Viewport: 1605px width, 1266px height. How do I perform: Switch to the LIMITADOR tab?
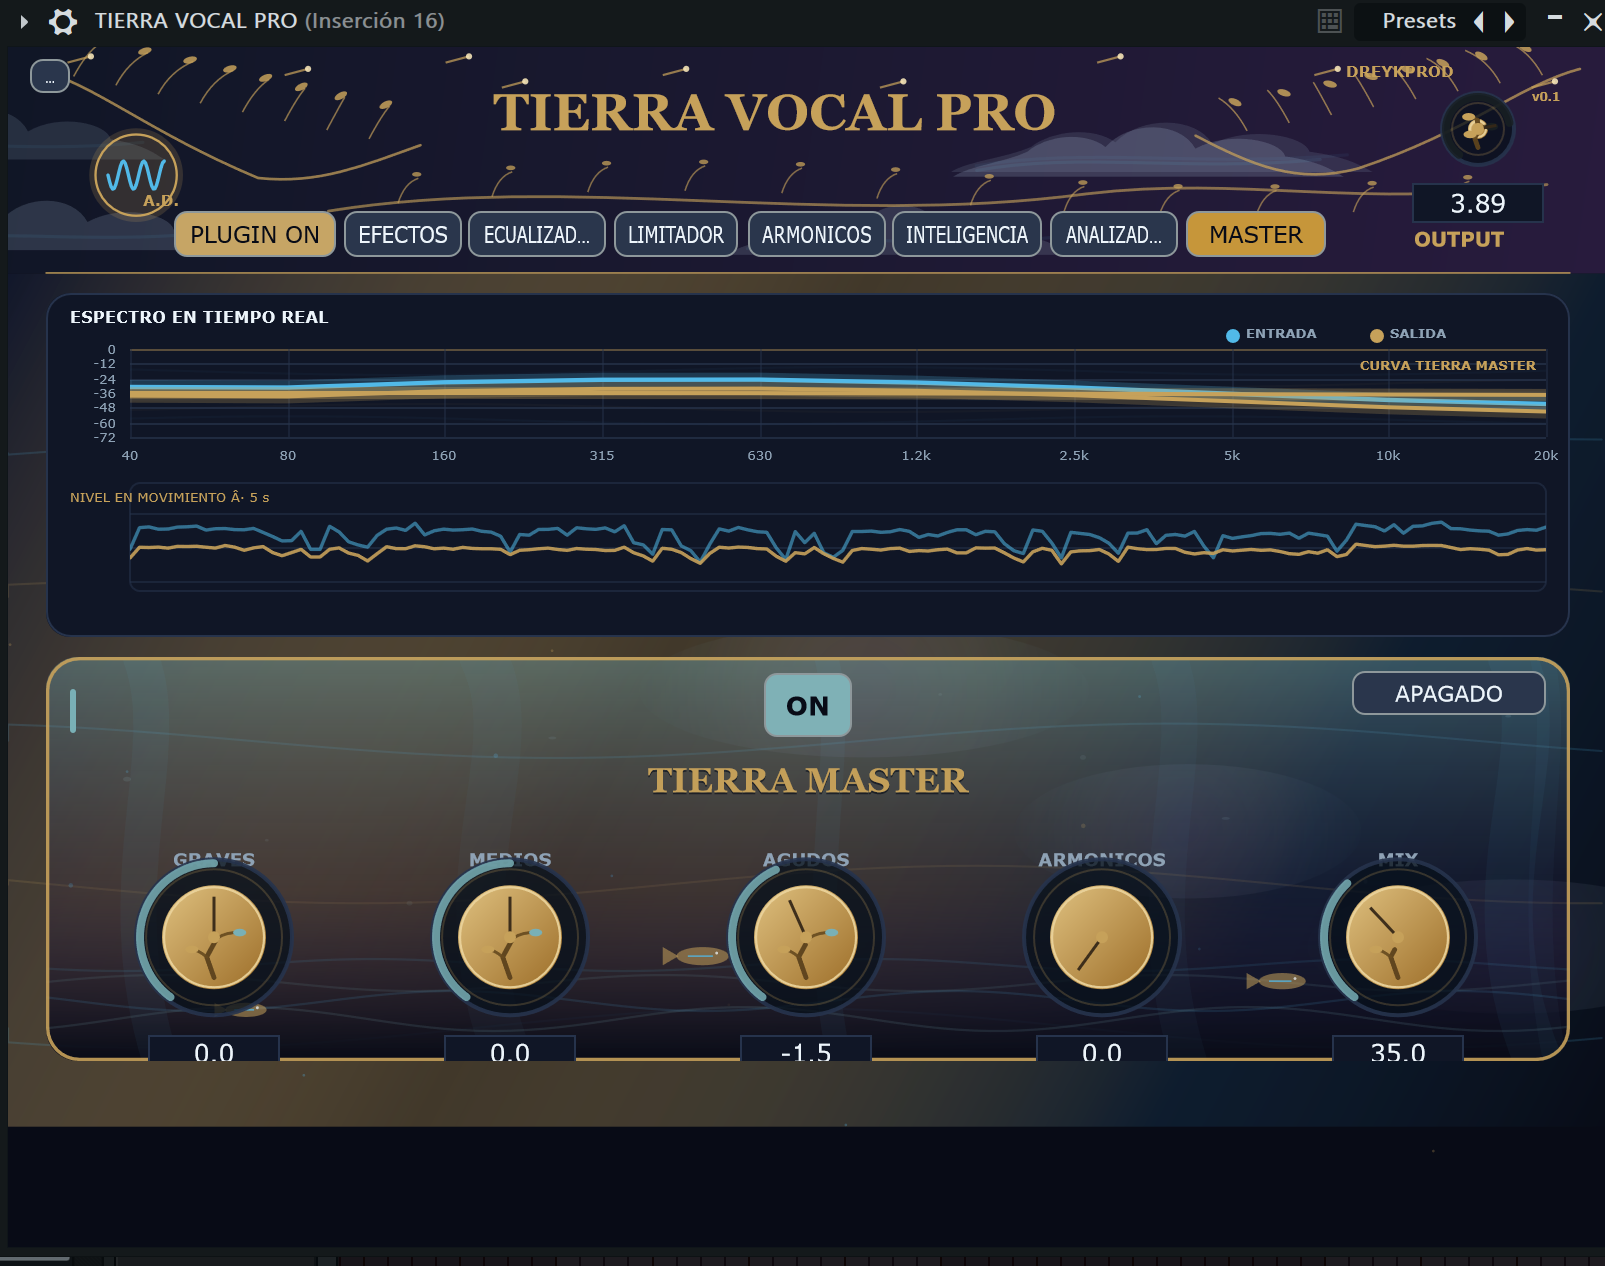click(x=676, y=235)
